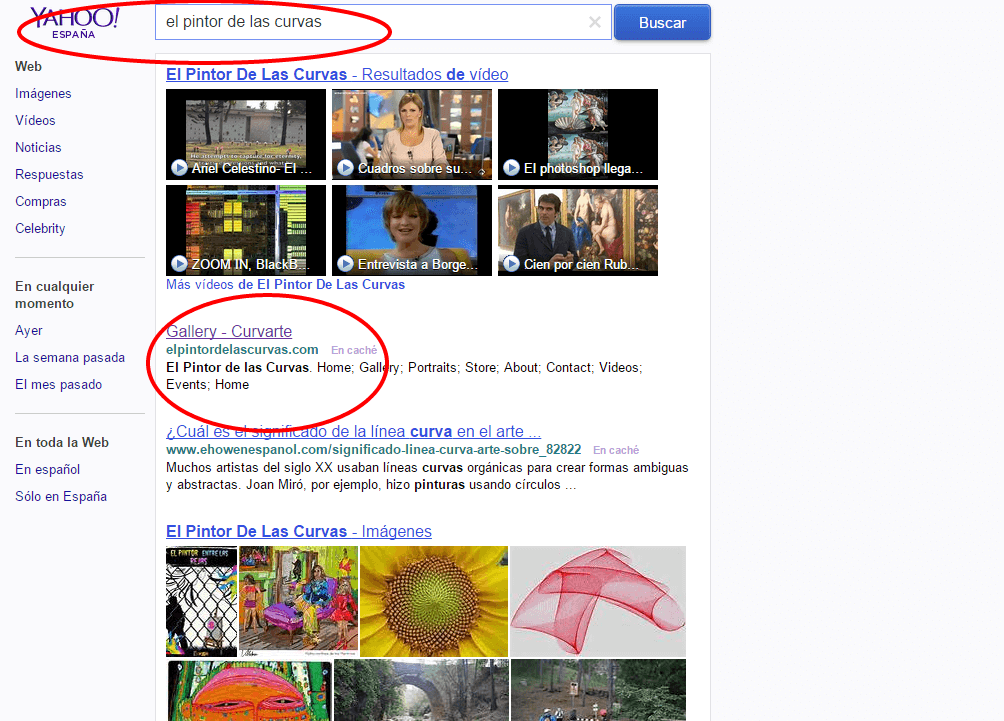
Task: Open the Celebrity category
Action: click(x=40, y=228)
